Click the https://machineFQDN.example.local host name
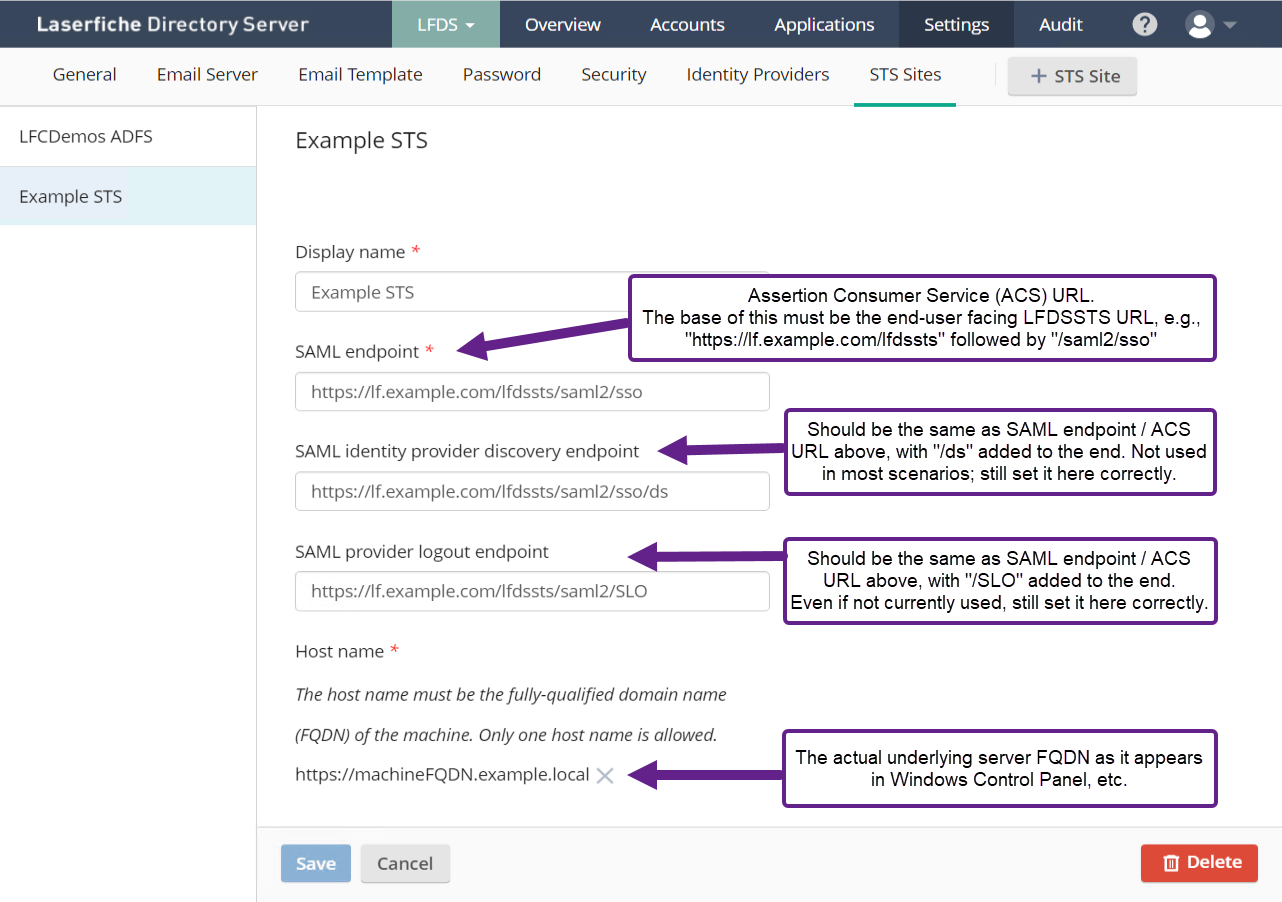 pyautogui.click(x=442, y=774)
